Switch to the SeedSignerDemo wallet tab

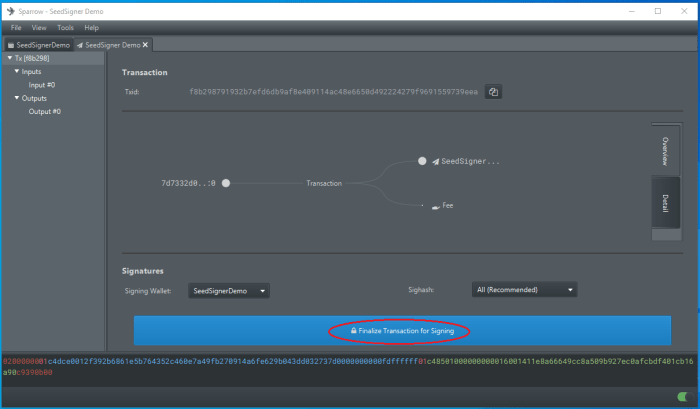tap(38, 45)
